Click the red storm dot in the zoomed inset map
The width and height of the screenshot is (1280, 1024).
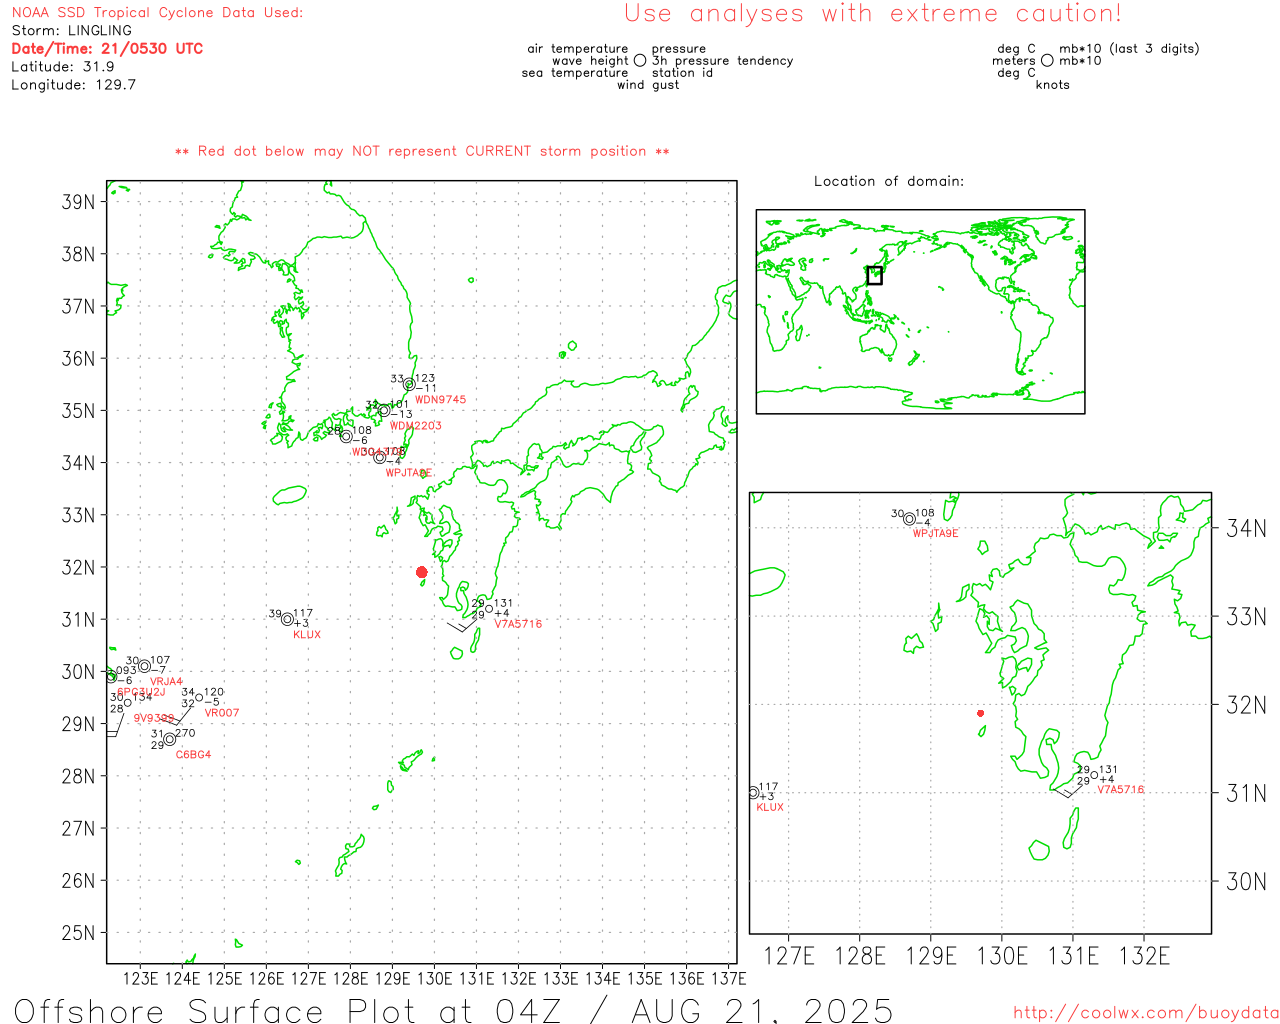coord(980,713)
